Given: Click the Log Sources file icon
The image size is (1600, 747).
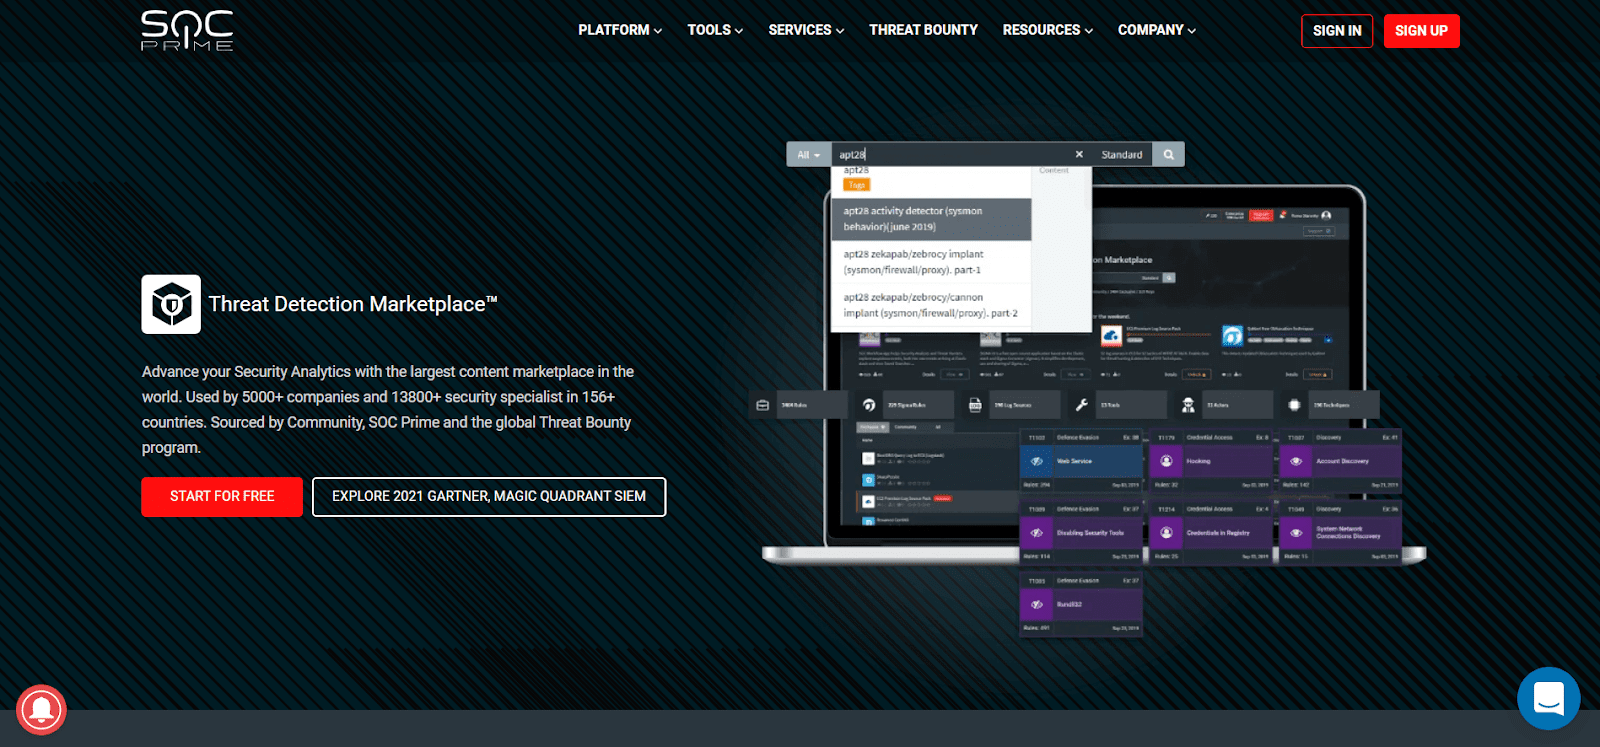Looking at the screenshot, I should click(975, 405).
